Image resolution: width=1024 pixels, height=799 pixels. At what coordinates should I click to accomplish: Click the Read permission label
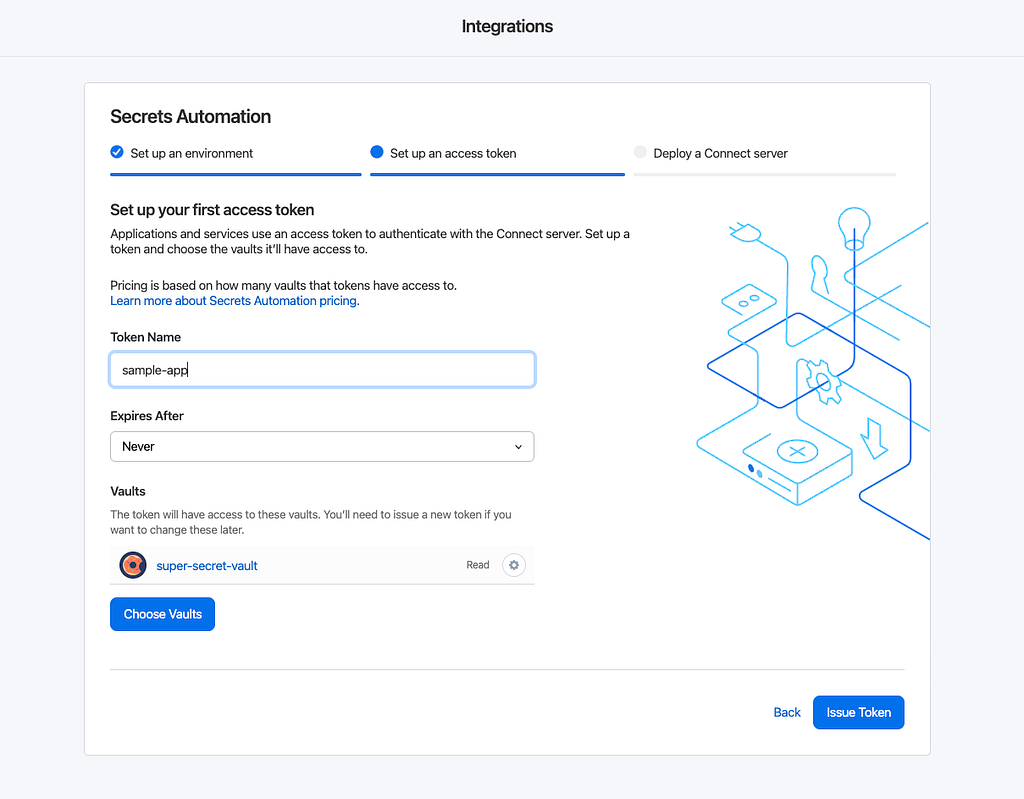[x=478, y=565]
